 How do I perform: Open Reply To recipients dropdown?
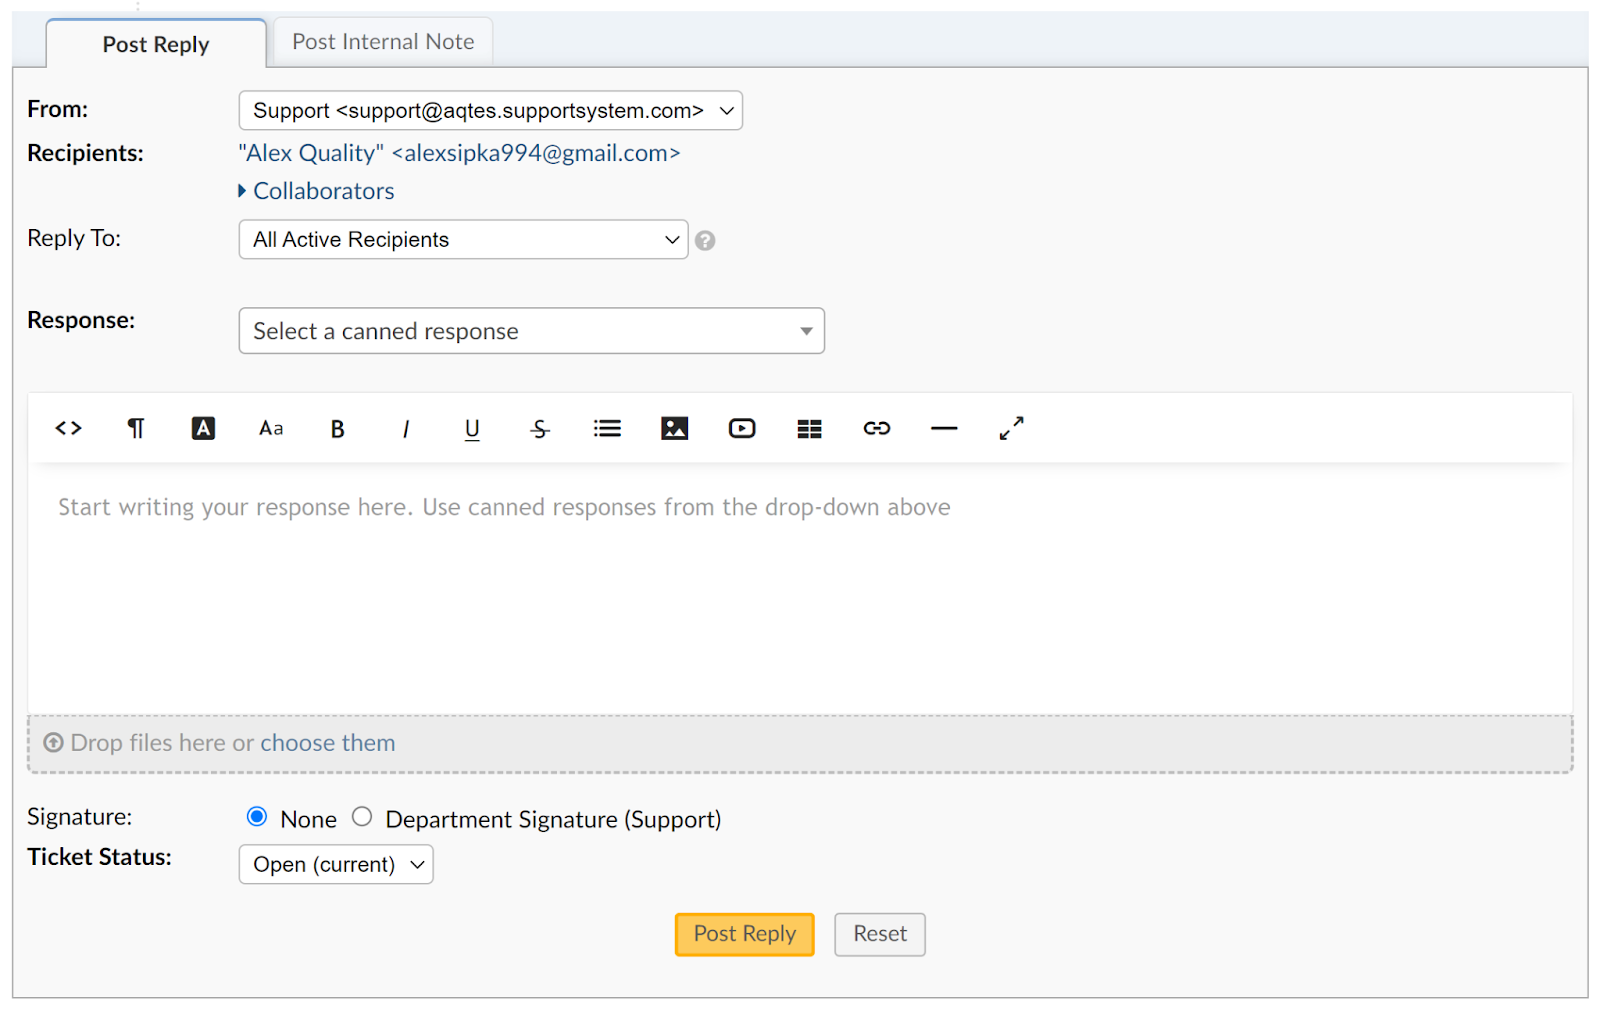[463, 240]
